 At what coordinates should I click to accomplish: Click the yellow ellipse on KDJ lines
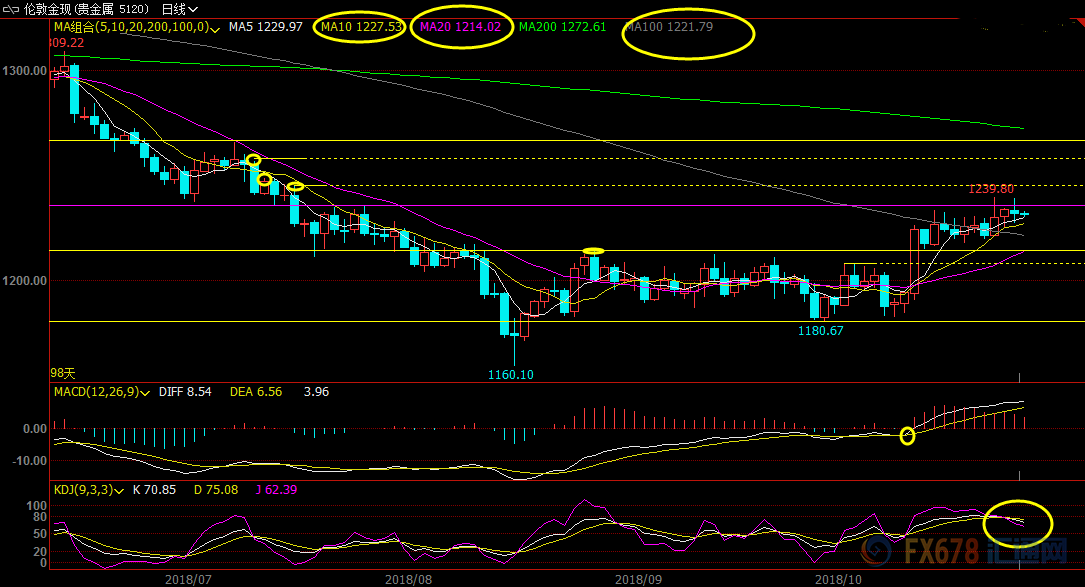[1018, 520]
